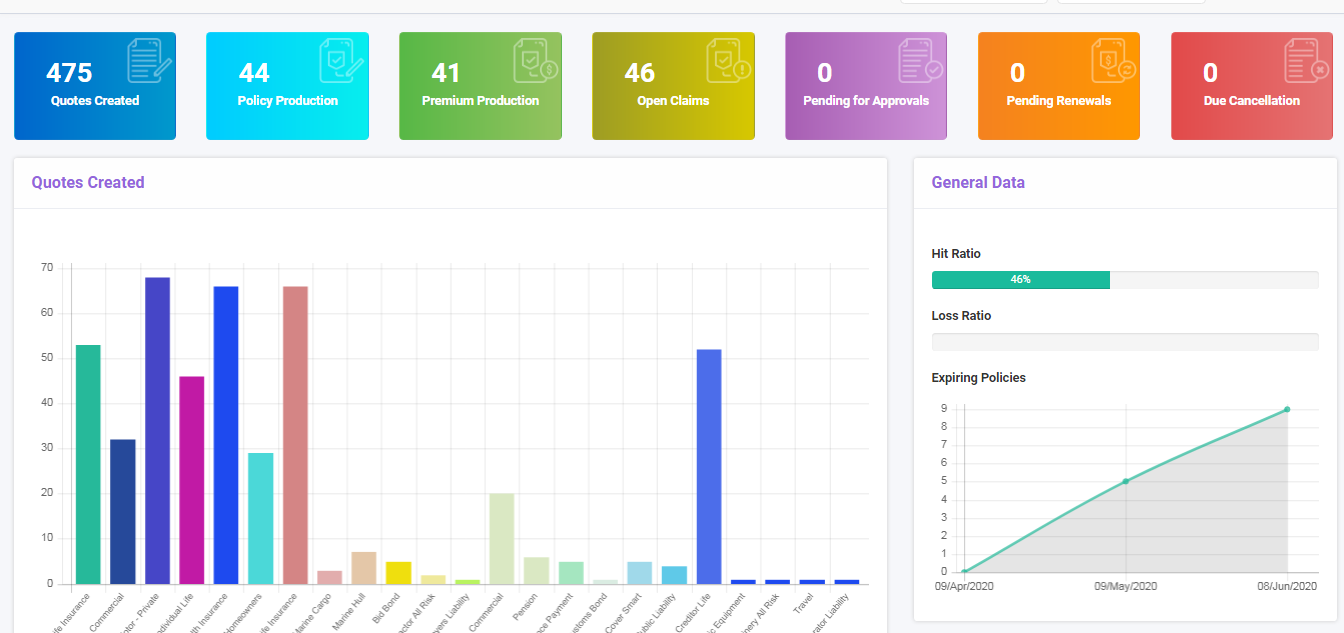The image size is (1344, 633).
Task: Open the 46 Open Claims card
Action: [673, 85]
